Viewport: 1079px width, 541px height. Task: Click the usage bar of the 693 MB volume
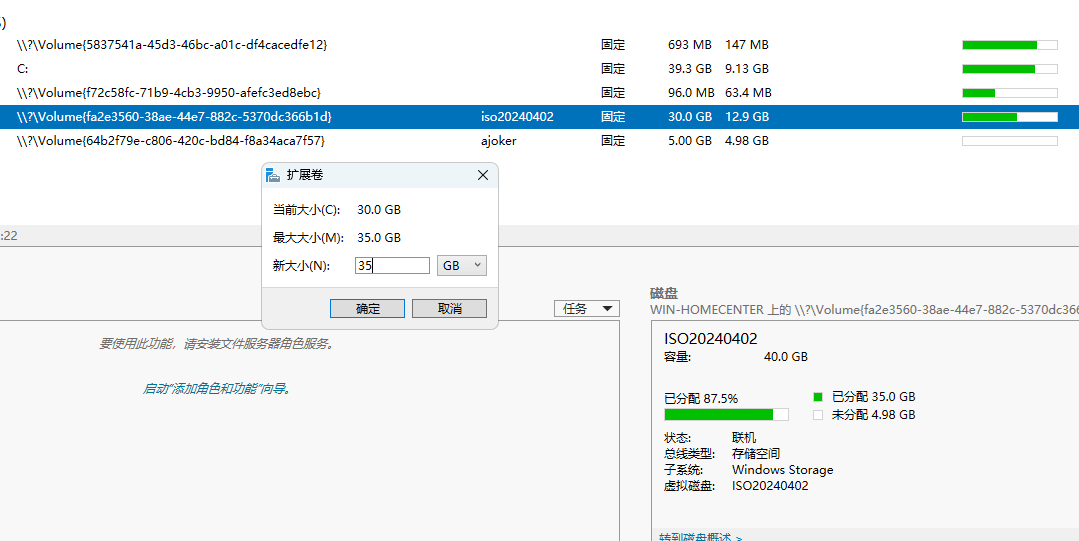tap(1009, 45)
